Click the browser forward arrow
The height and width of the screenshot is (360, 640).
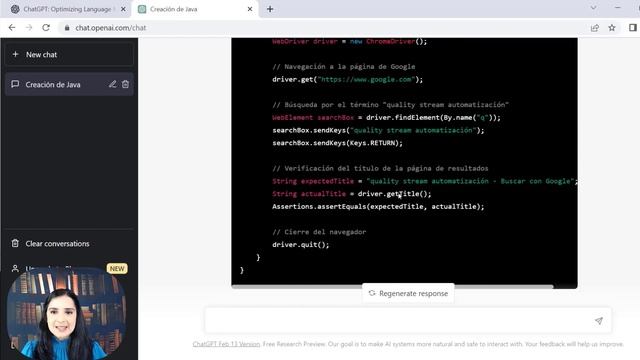29,28
